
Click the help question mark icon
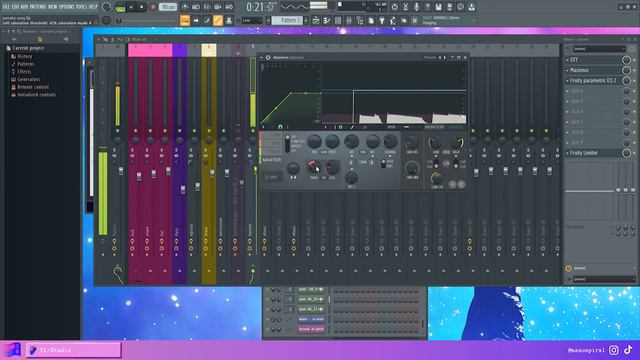pyautogui.click(x=427, y=7)
